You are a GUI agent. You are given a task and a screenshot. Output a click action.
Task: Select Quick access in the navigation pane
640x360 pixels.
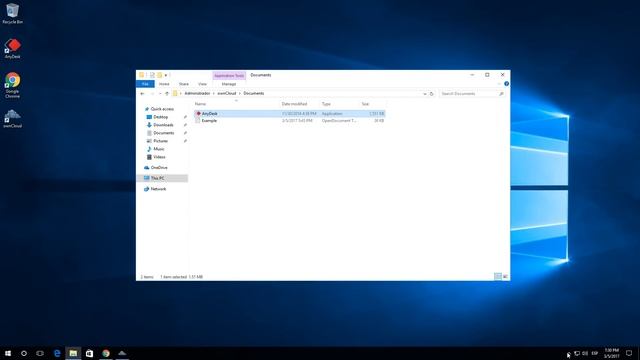[x=162, y=109]
